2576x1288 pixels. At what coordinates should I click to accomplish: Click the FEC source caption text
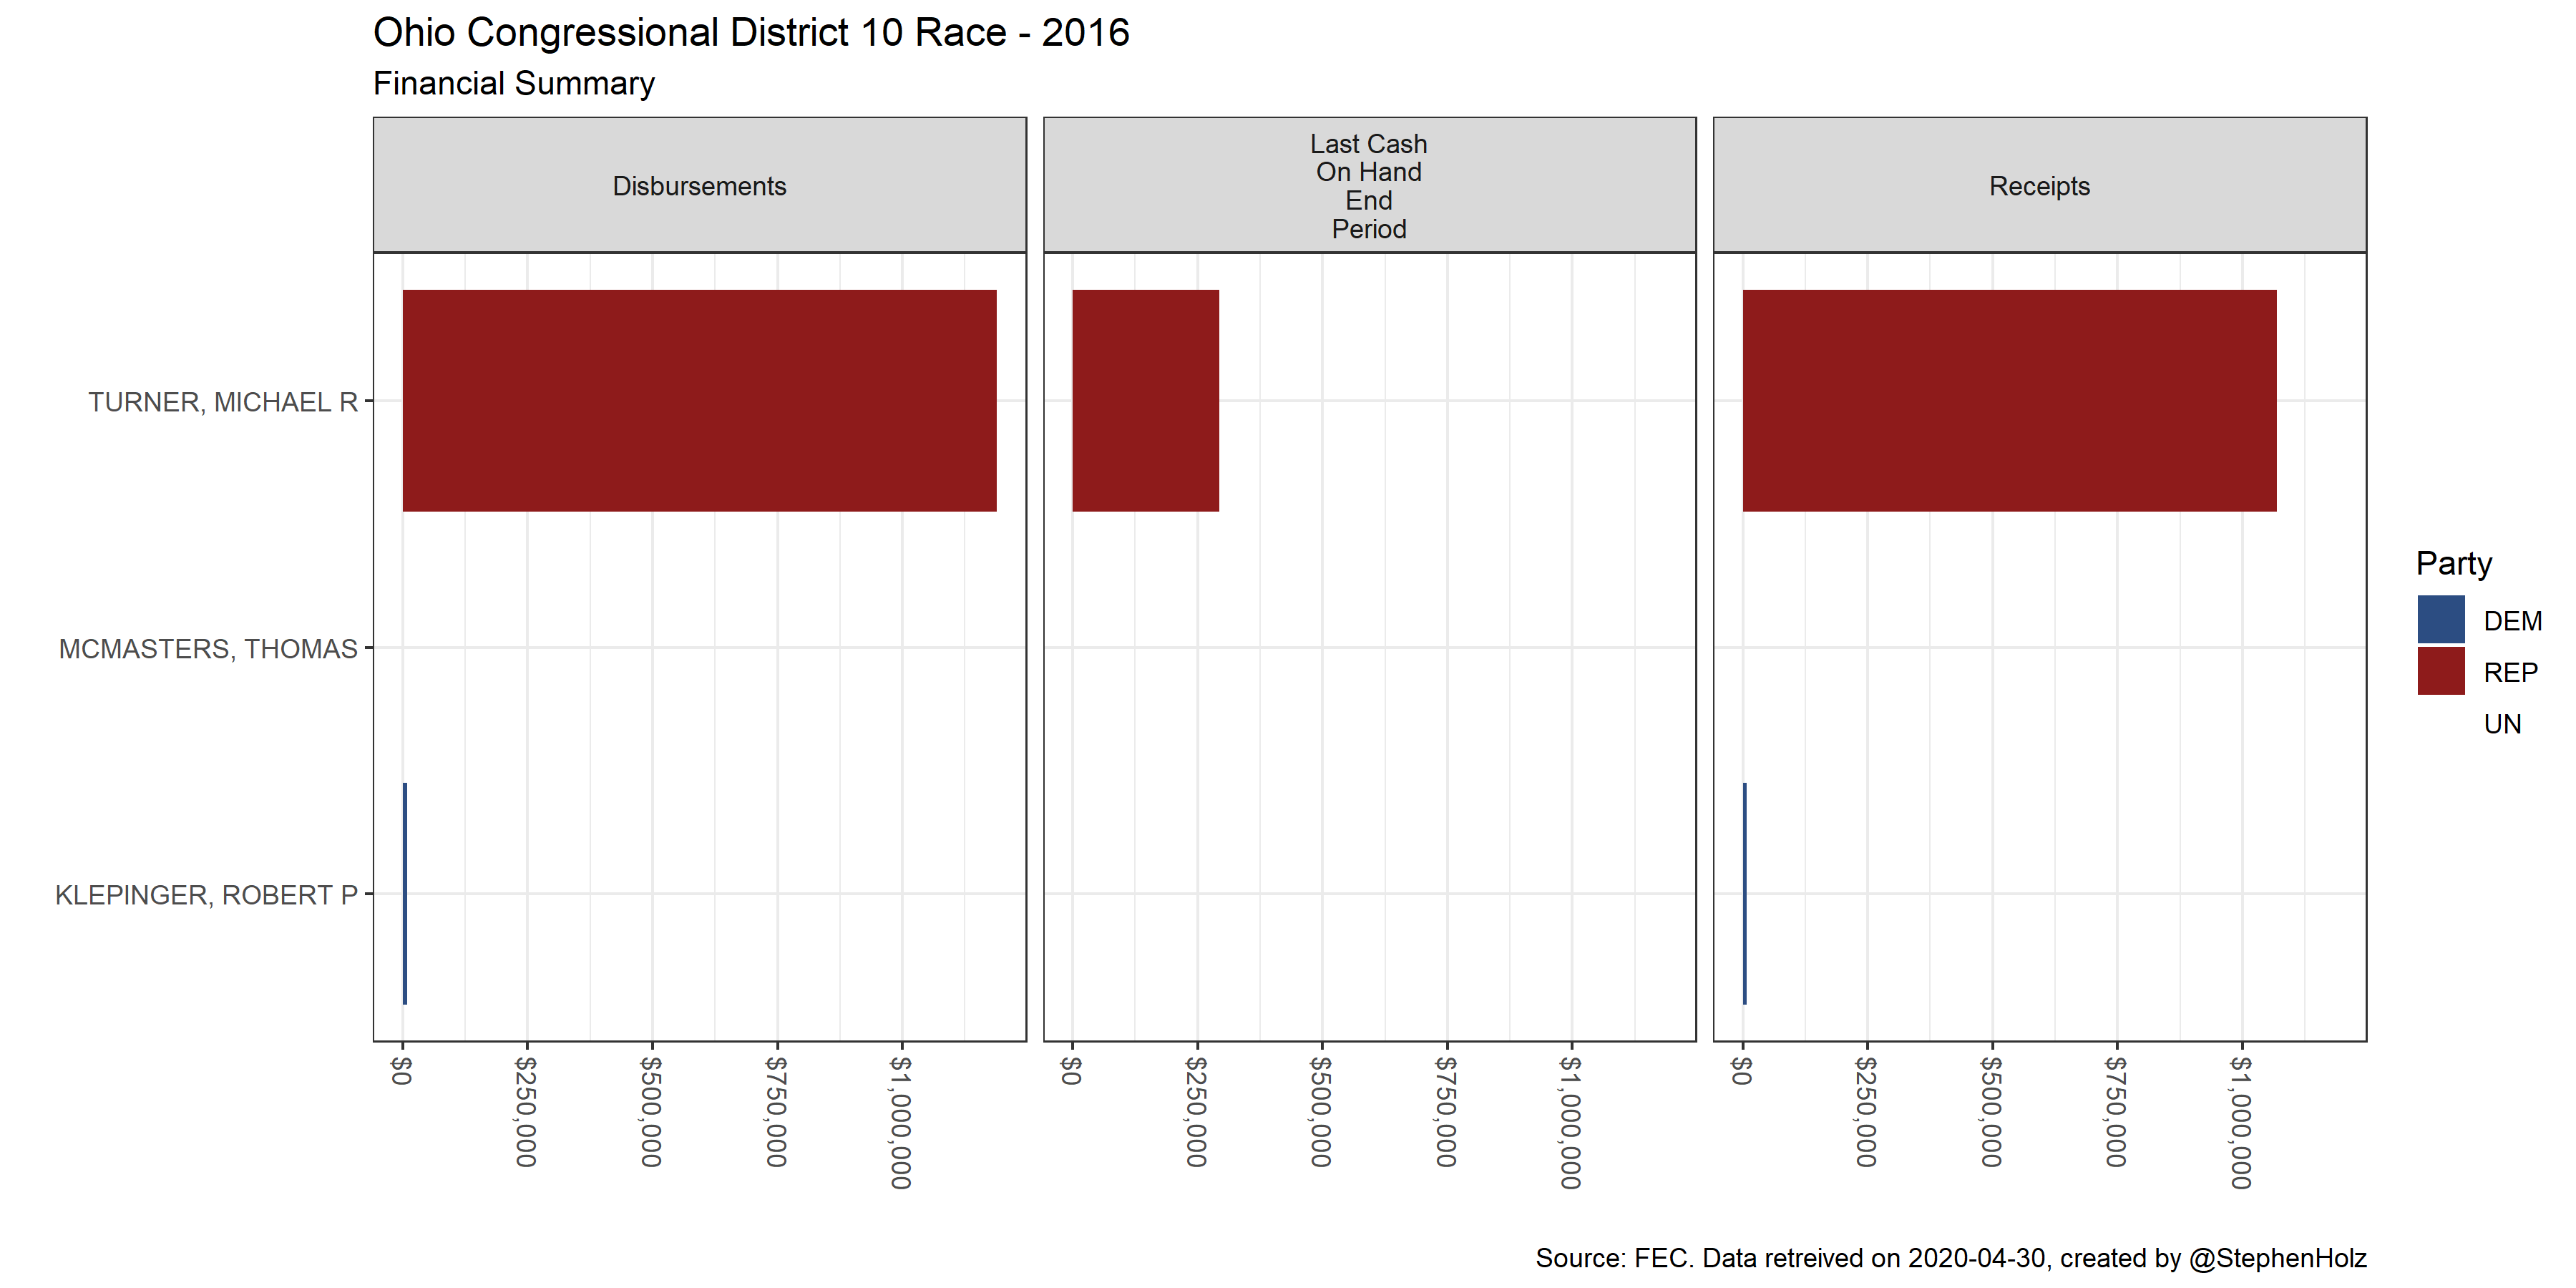click(x=1950, y=1258)
